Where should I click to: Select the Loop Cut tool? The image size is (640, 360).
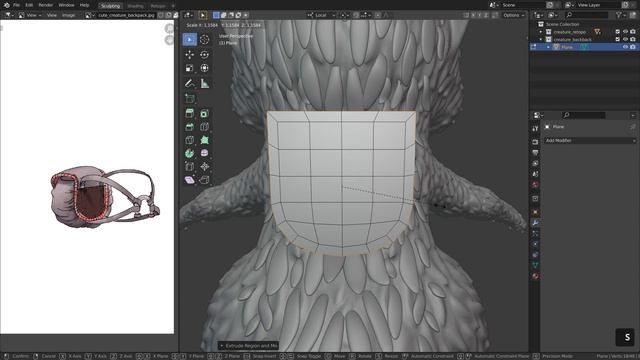(204, 127)
